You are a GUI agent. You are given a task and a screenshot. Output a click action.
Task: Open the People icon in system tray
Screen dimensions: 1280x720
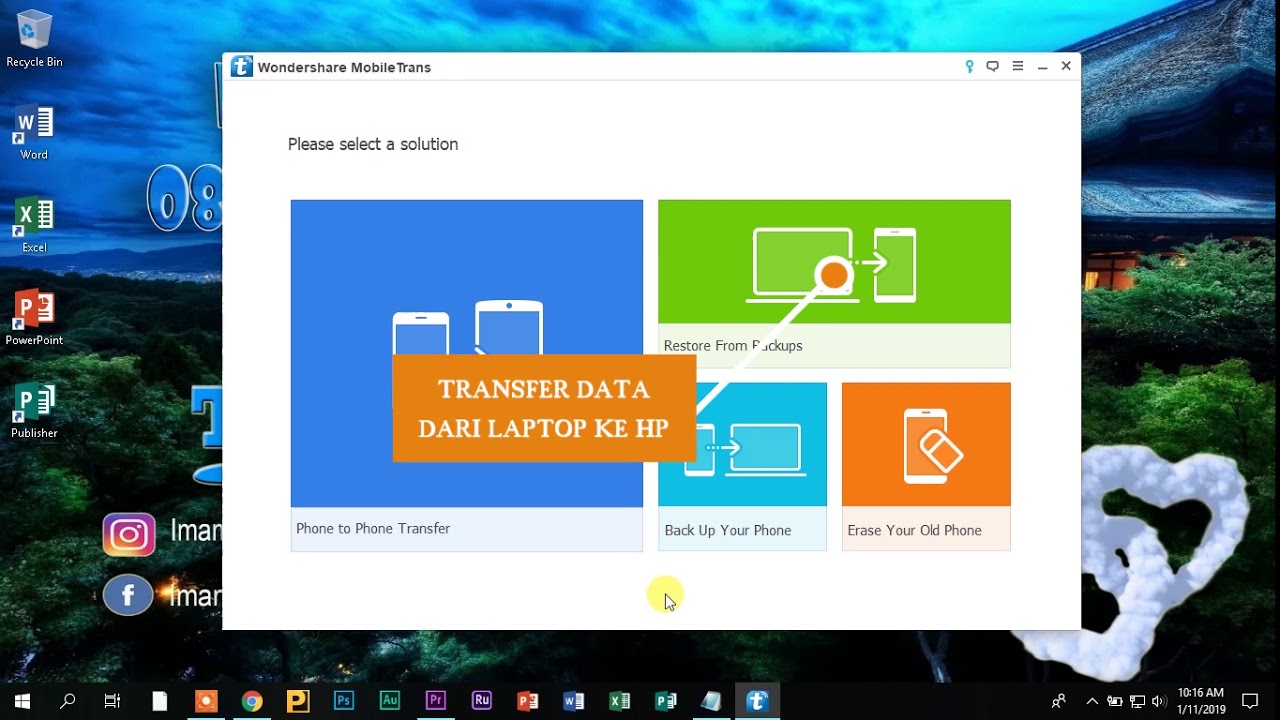1059,701
